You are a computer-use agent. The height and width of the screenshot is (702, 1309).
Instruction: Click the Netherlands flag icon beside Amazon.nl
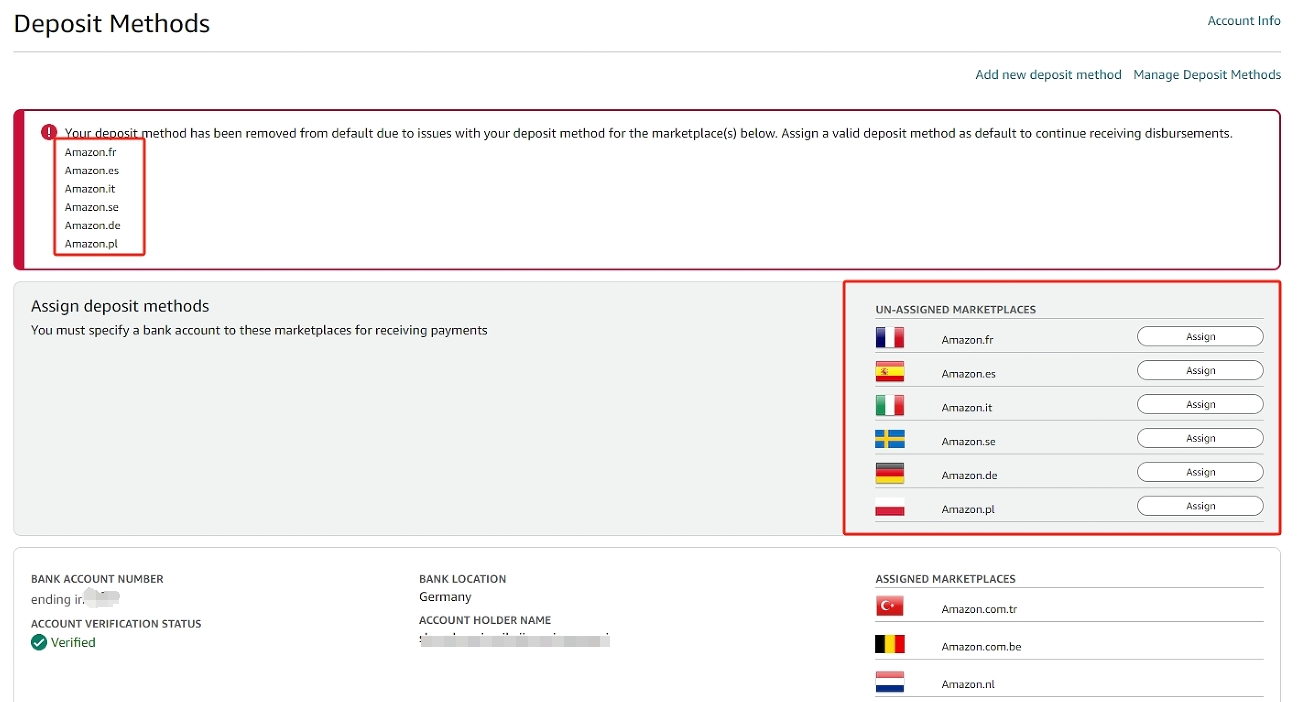(x=889, y=682)
